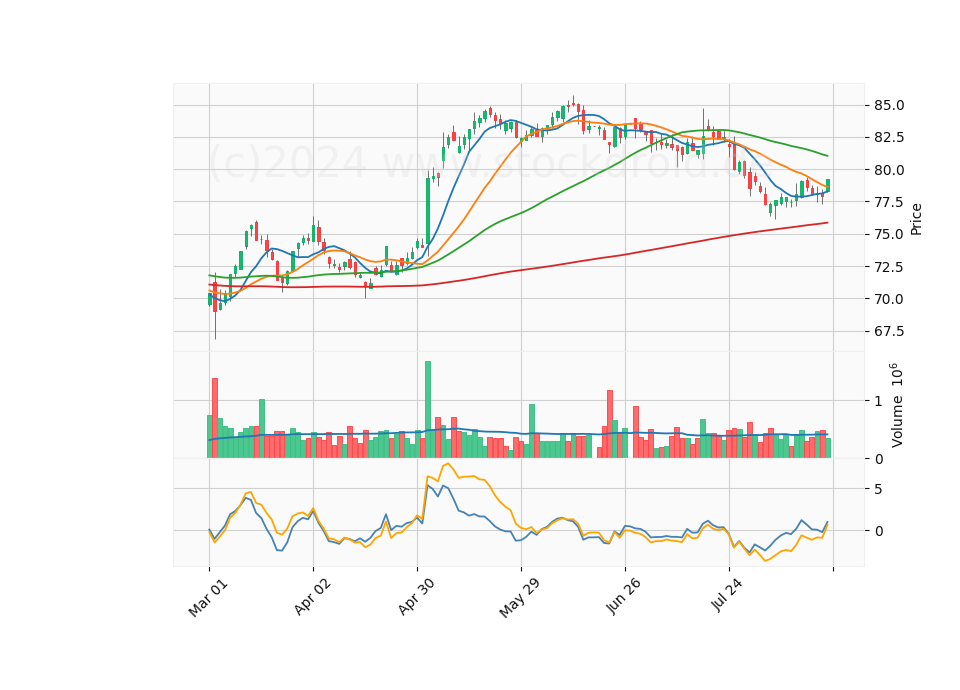Image resolution: width=960 pixels, height=690 pixels.
Task: Click the 70.0 price axis label
Action: [889, 299]
